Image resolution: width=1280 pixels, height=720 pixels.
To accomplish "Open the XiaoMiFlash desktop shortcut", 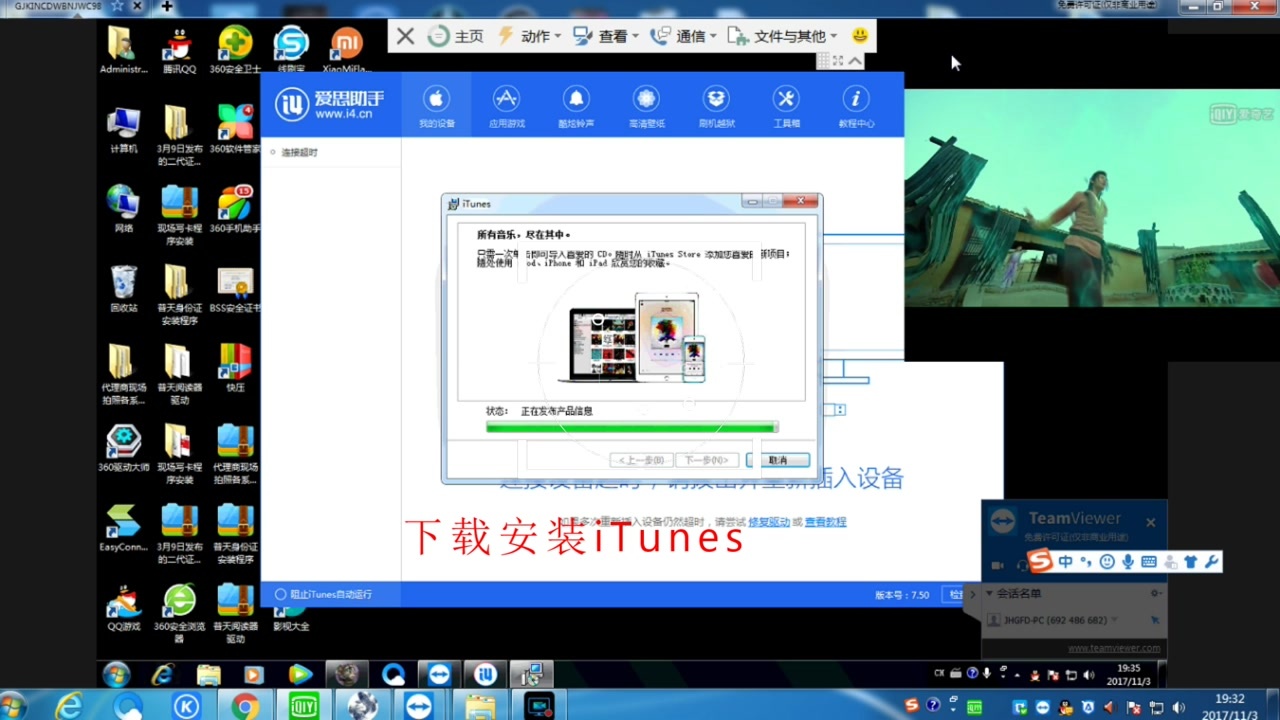I will [x=346, y=50].
